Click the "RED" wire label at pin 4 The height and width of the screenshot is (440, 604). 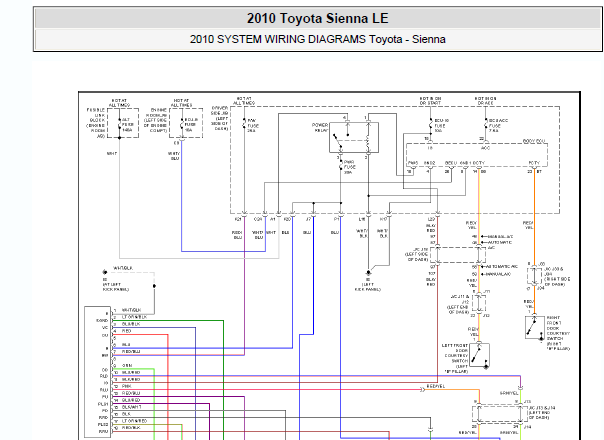126,331
